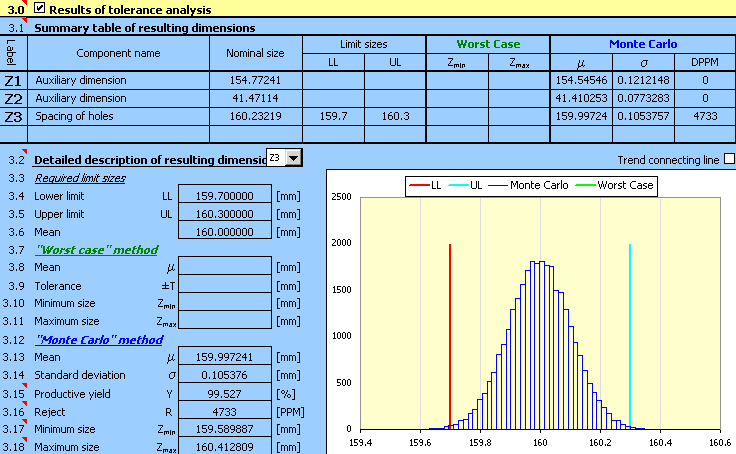
Task: Click the Z3 row label in summary table
Action: [x=13, y=116]
